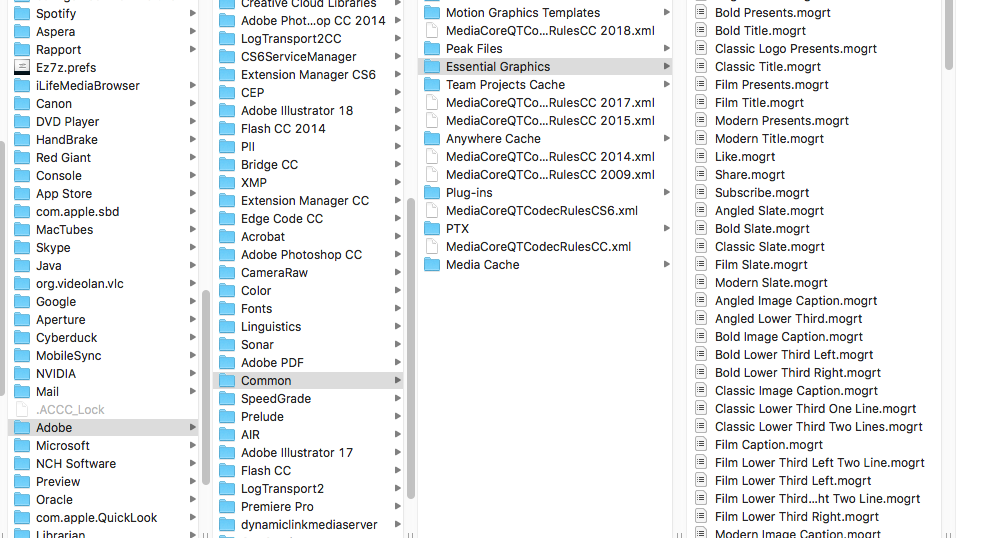Select the Angled Image Caption.mogrt file
Image resolution: width=984 pixels, height=538 pixels.
click(x=815, y=301)
